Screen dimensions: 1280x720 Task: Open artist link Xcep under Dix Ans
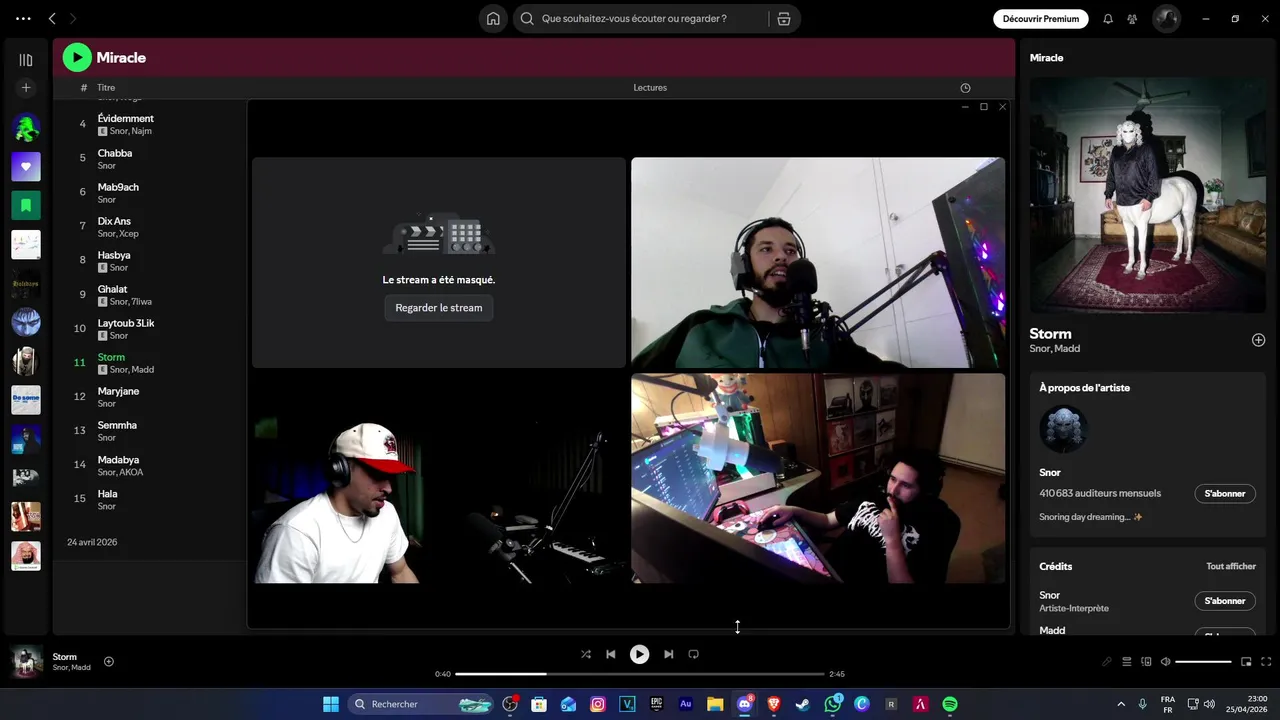coord(129,234)
